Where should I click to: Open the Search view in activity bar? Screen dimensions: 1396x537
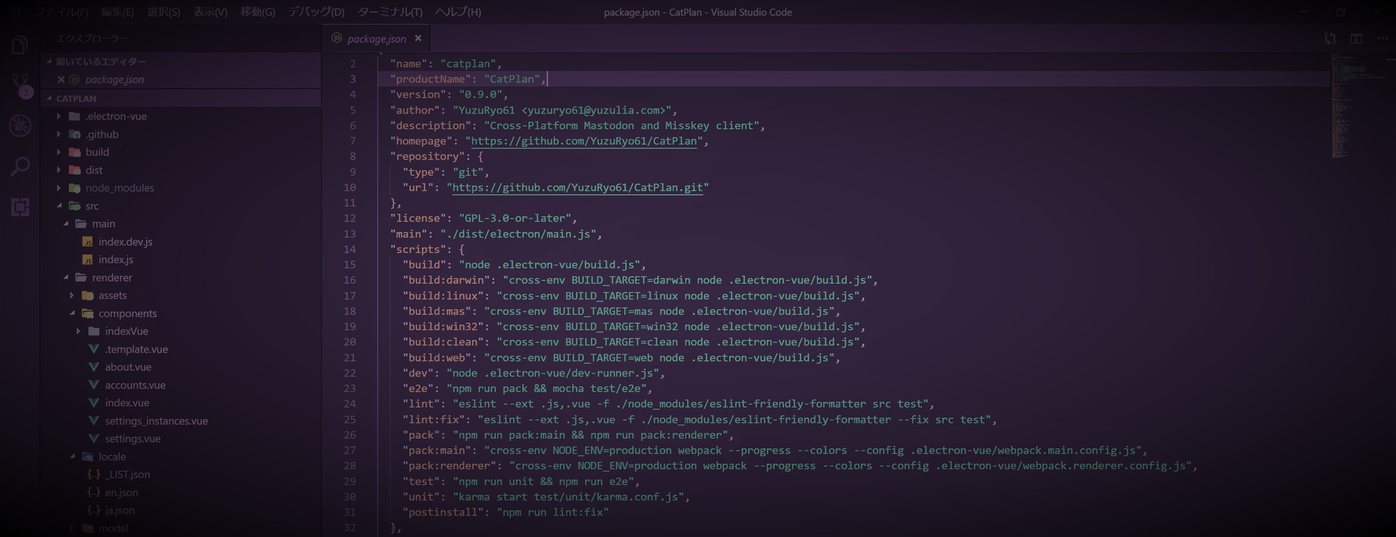[19, 166]
